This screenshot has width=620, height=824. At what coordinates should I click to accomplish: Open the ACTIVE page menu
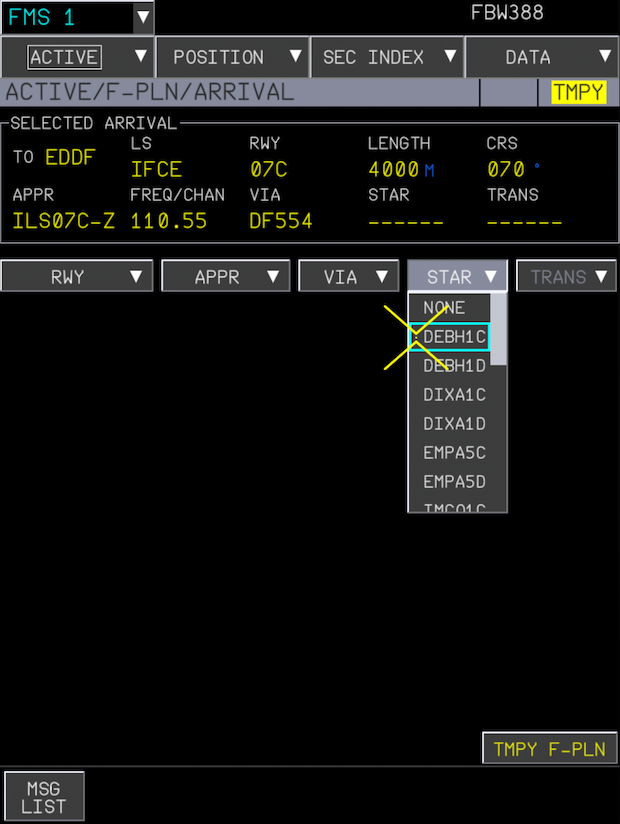[x=78, y=57]
